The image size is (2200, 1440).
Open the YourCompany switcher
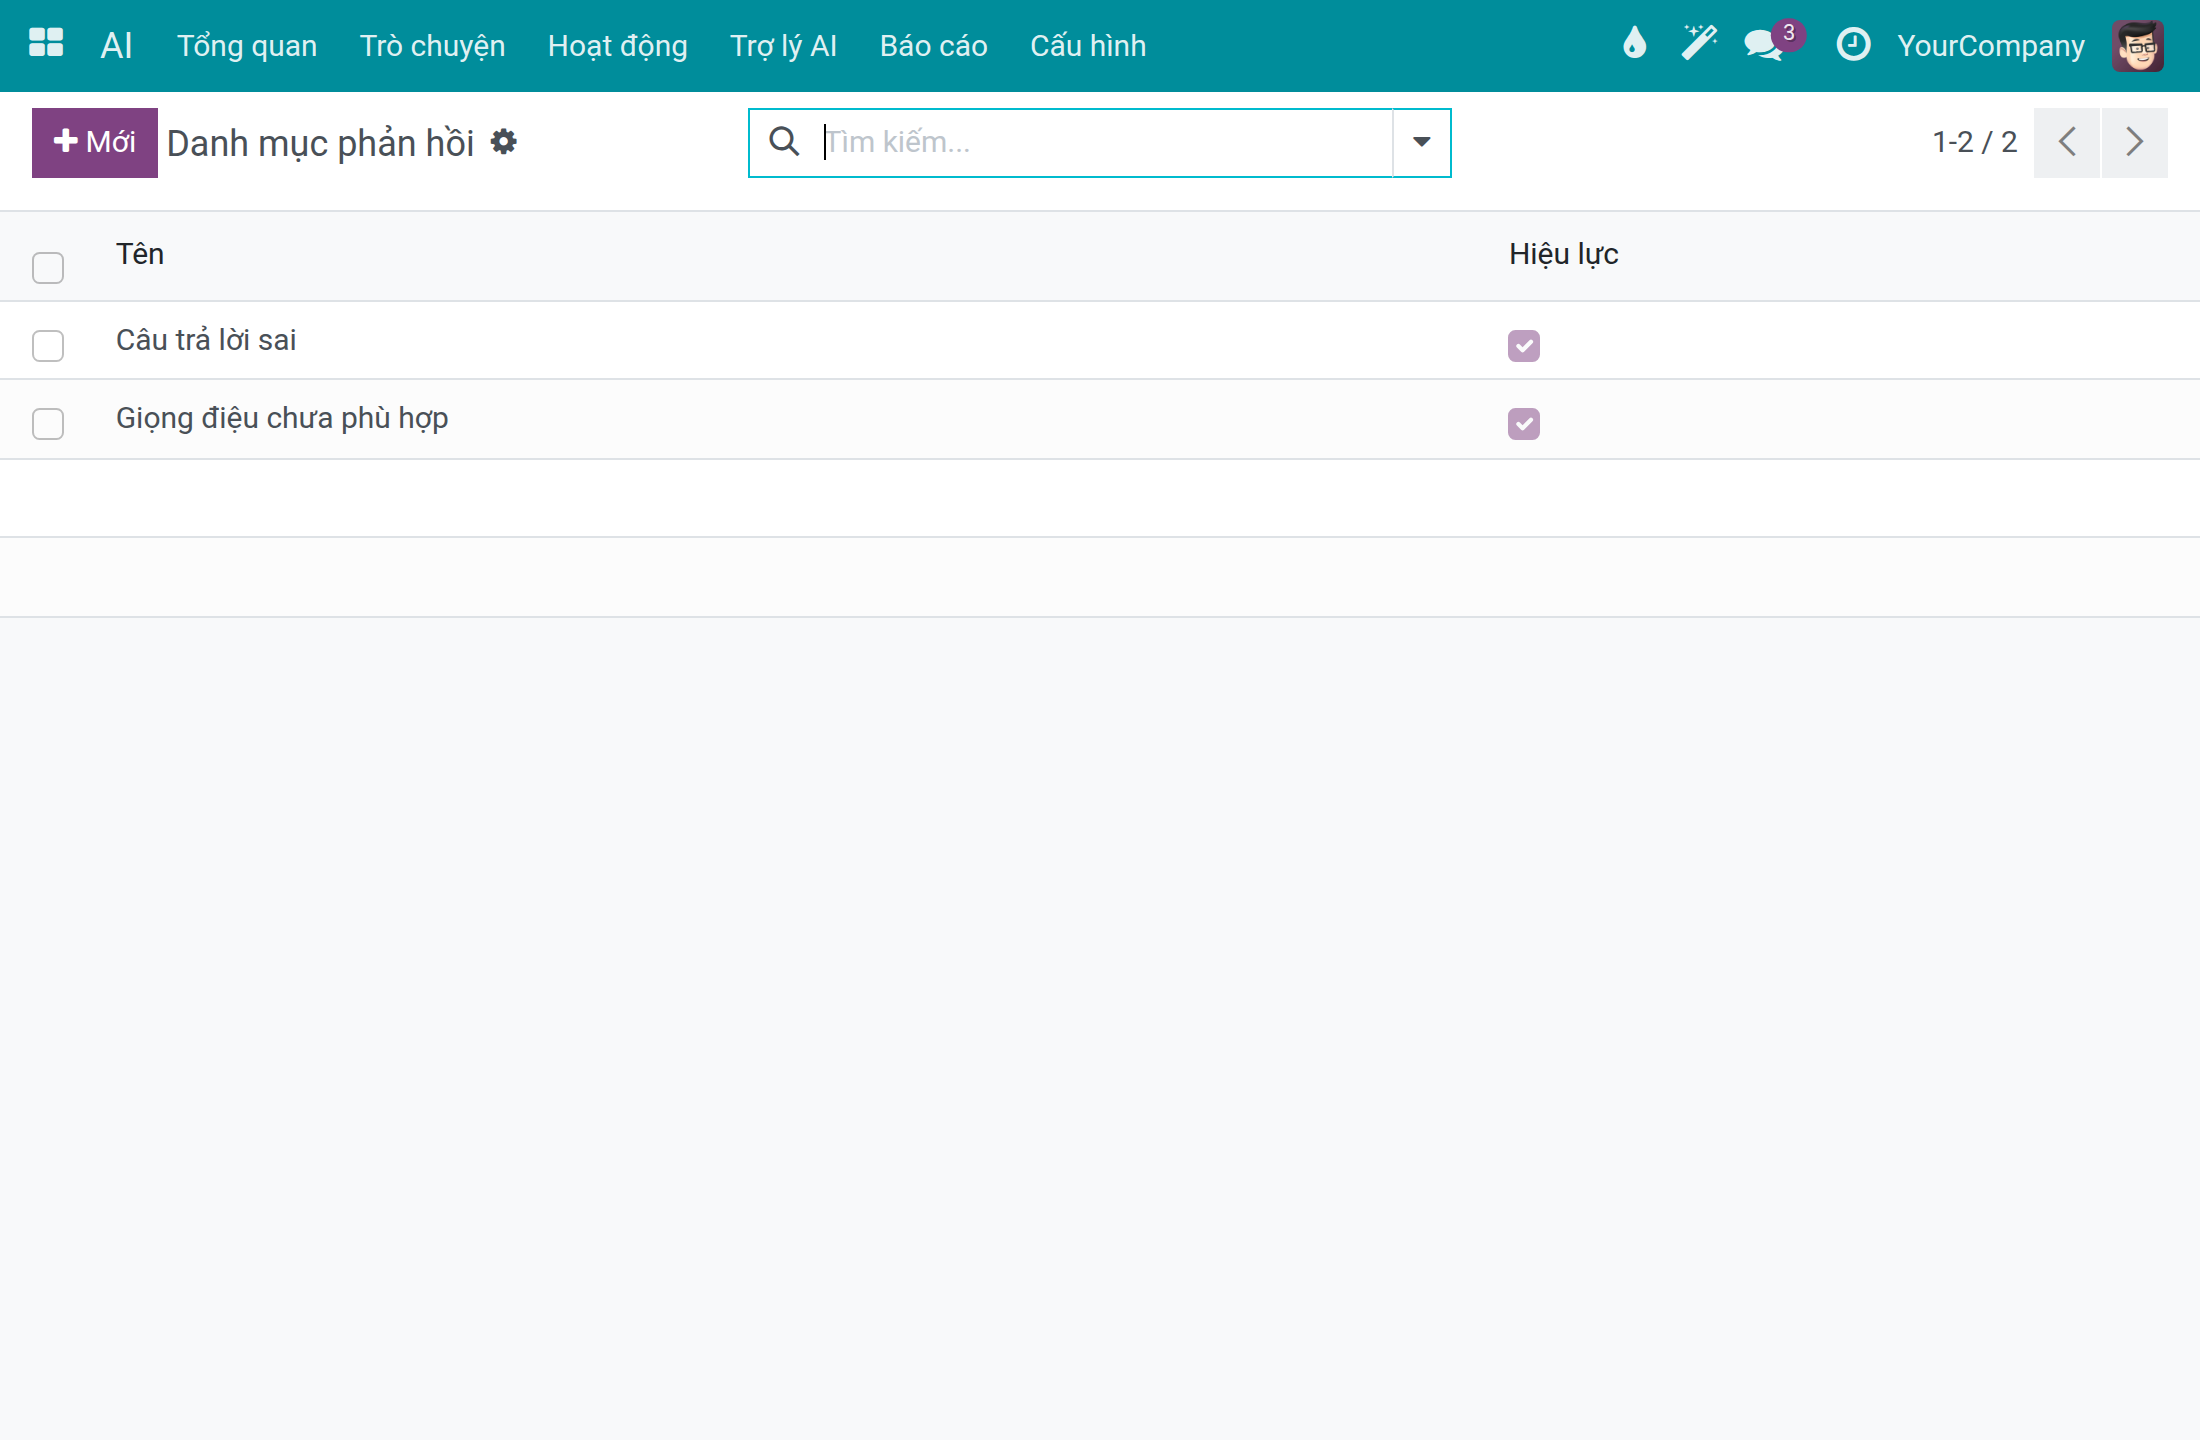tap(1991, 45)
